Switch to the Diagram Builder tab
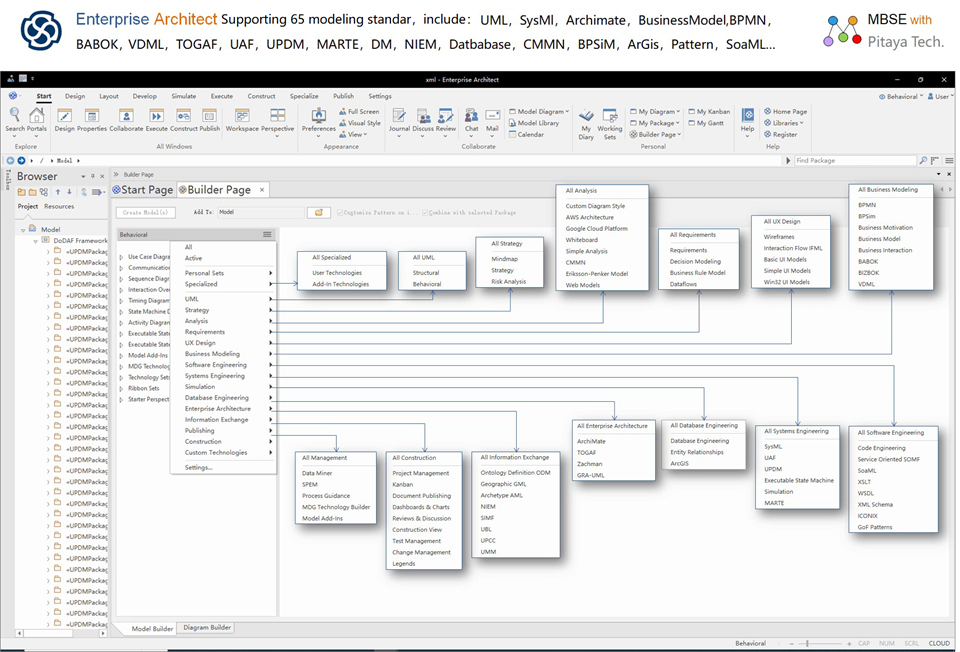This screenshot has height=652, width=960. (x=207, y=628)
